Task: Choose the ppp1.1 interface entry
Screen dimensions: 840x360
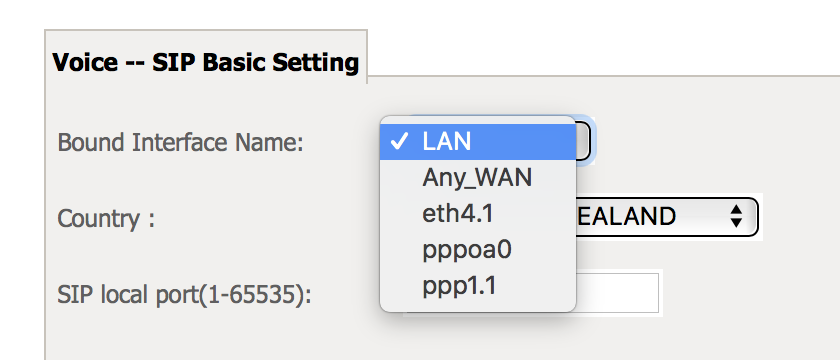Action: coord(478,286)
